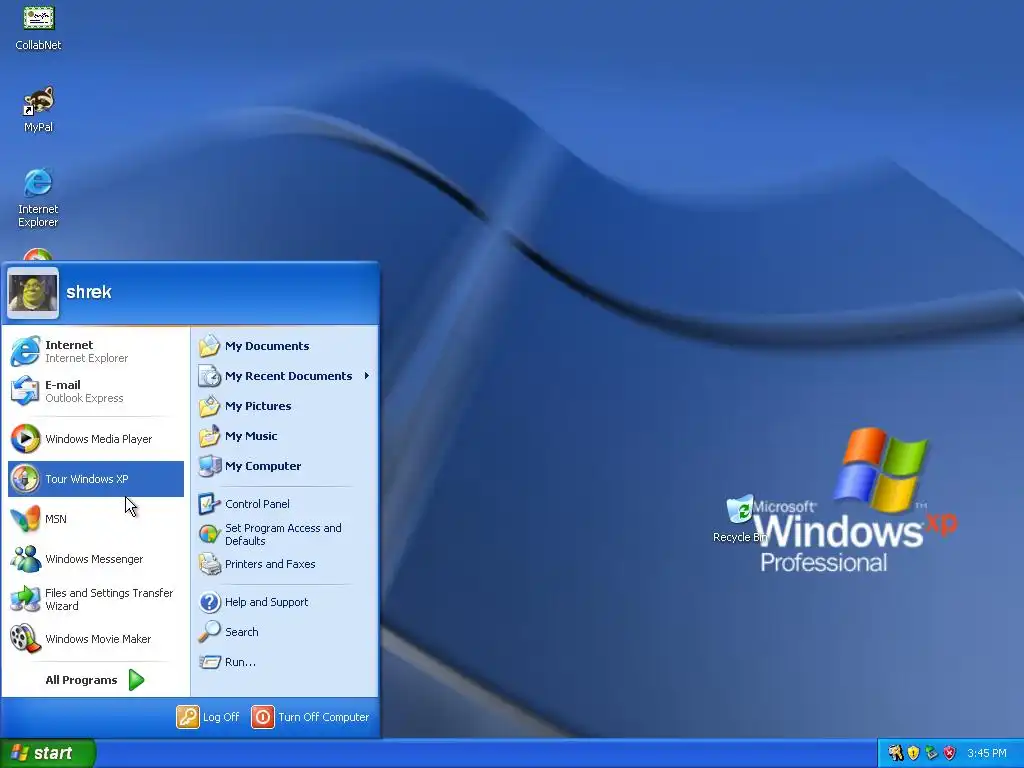Expand the My Recent Documents submenu
This screenshot has height=768, width=1024.
pyautogui.click(x=285, y=376)
